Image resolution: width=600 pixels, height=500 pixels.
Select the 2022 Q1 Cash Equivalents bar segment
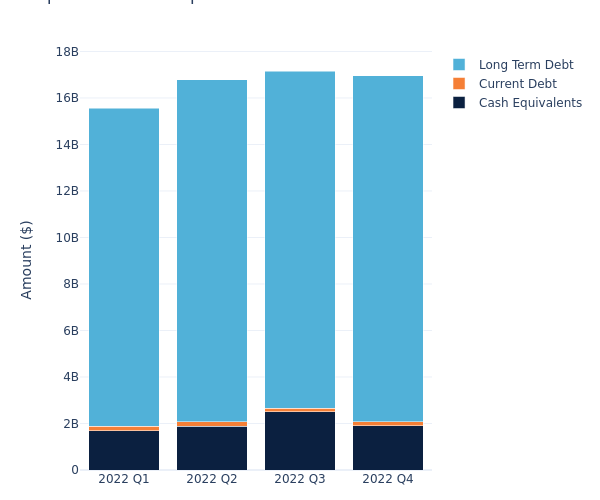pos(124,450)
